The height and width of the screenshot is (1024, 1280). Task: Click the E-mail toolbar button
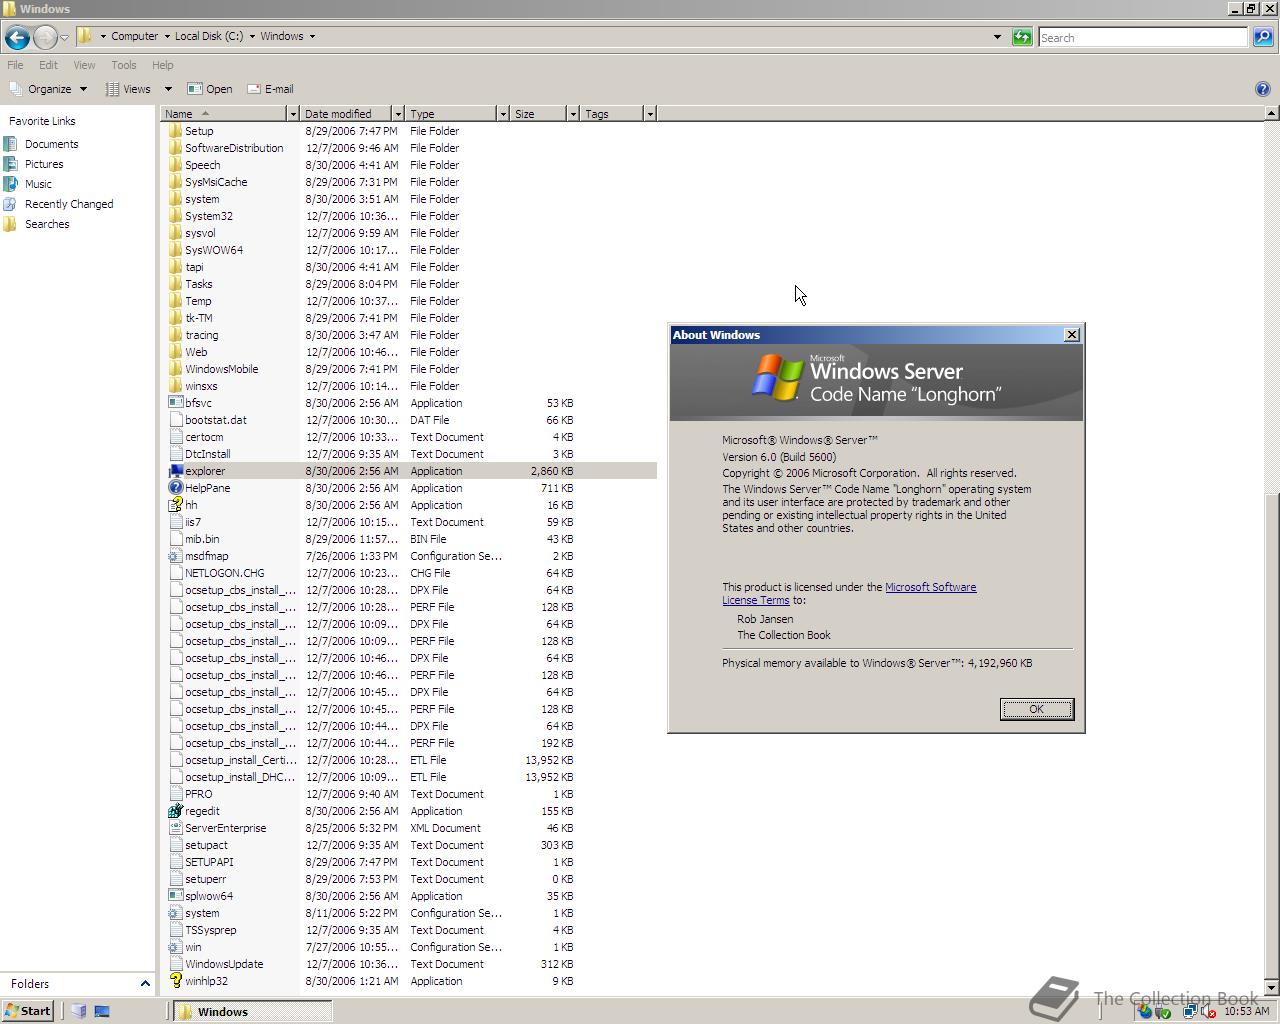click(270, 89)
